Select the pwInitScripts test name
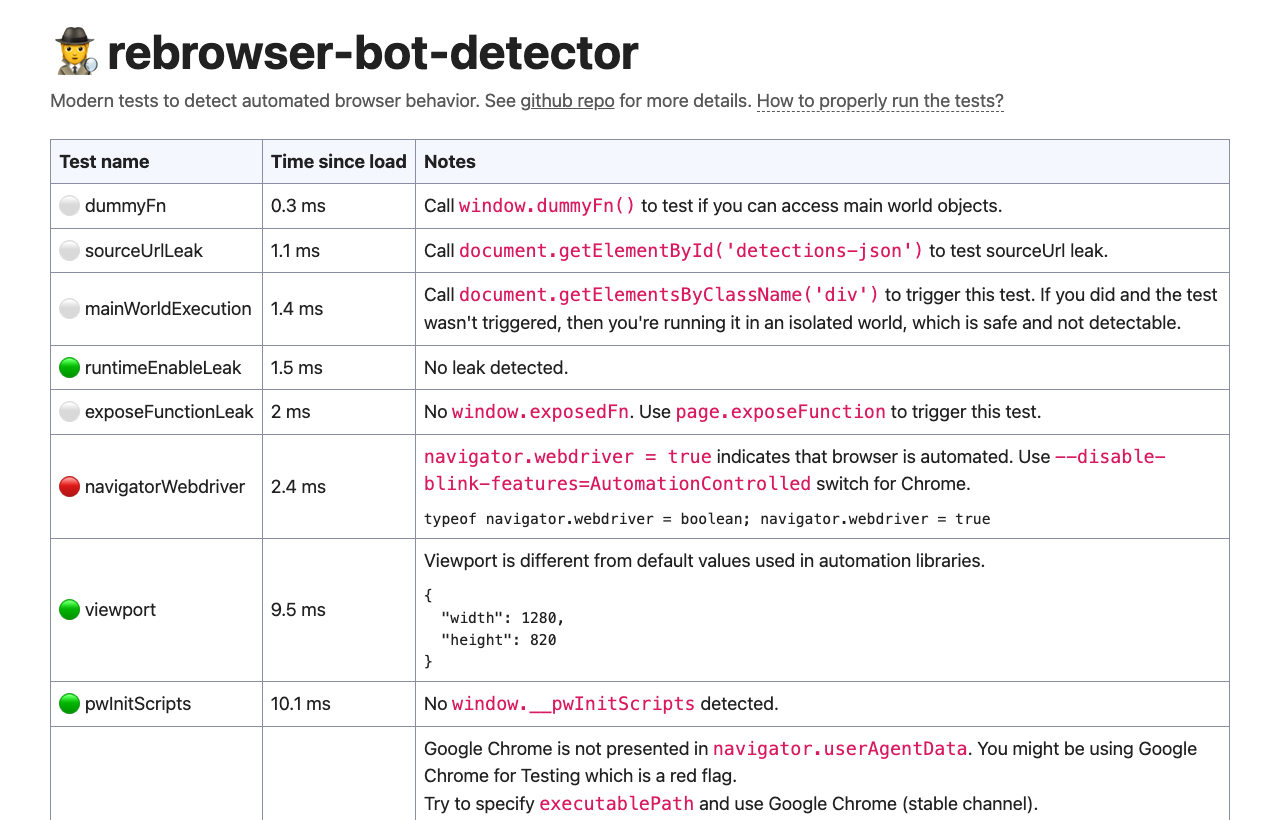 [x=138, y=704]
